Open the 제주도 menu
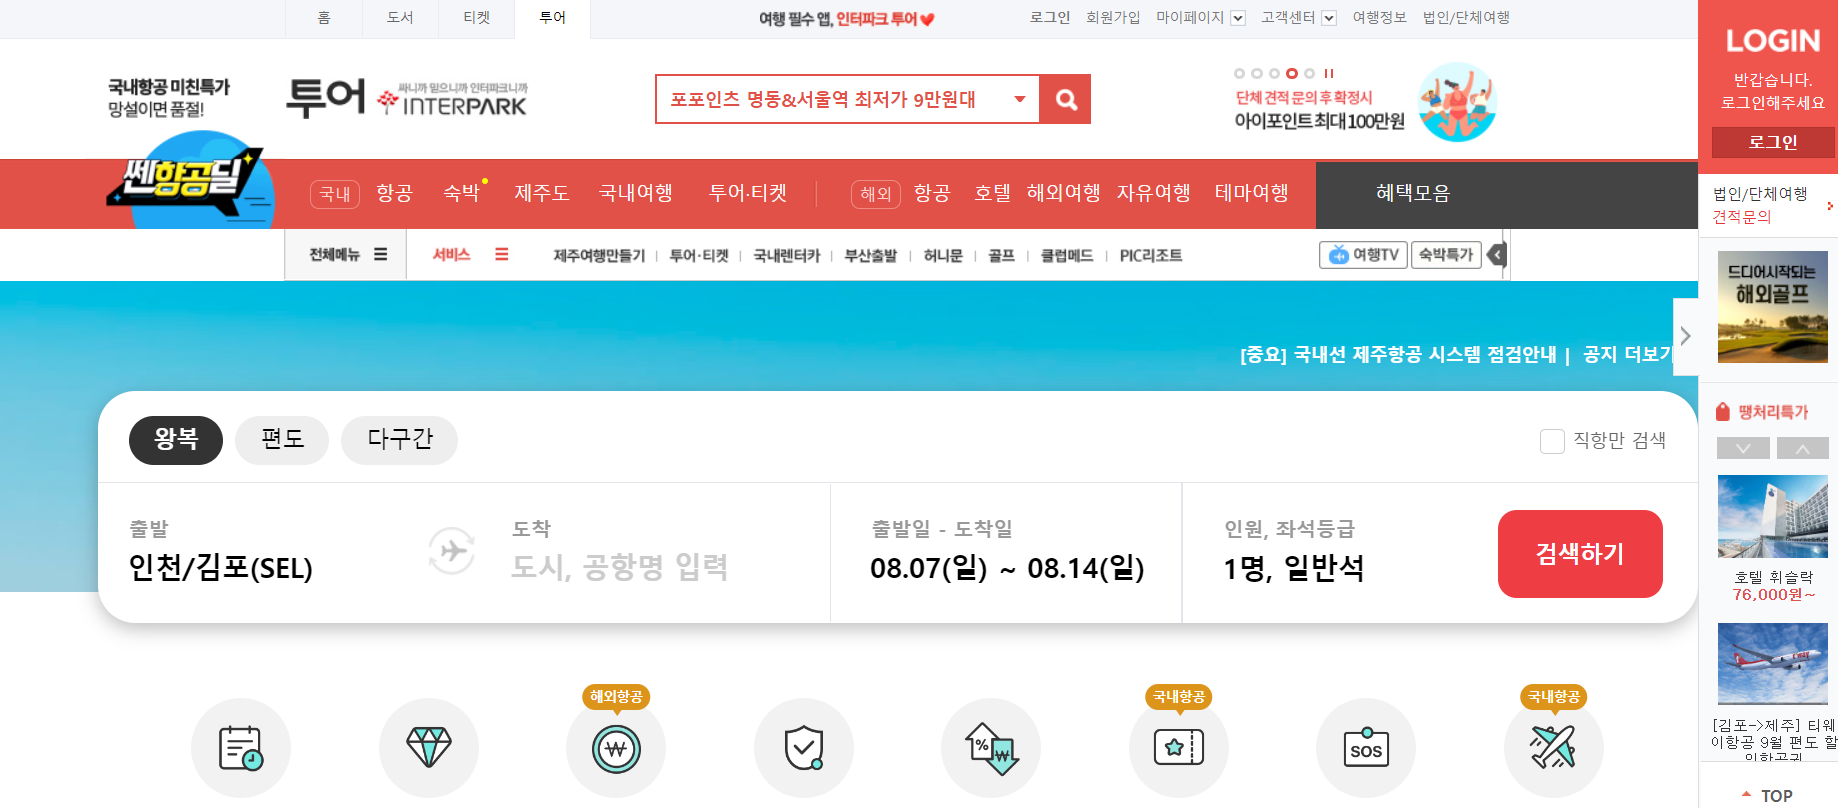 541,193
